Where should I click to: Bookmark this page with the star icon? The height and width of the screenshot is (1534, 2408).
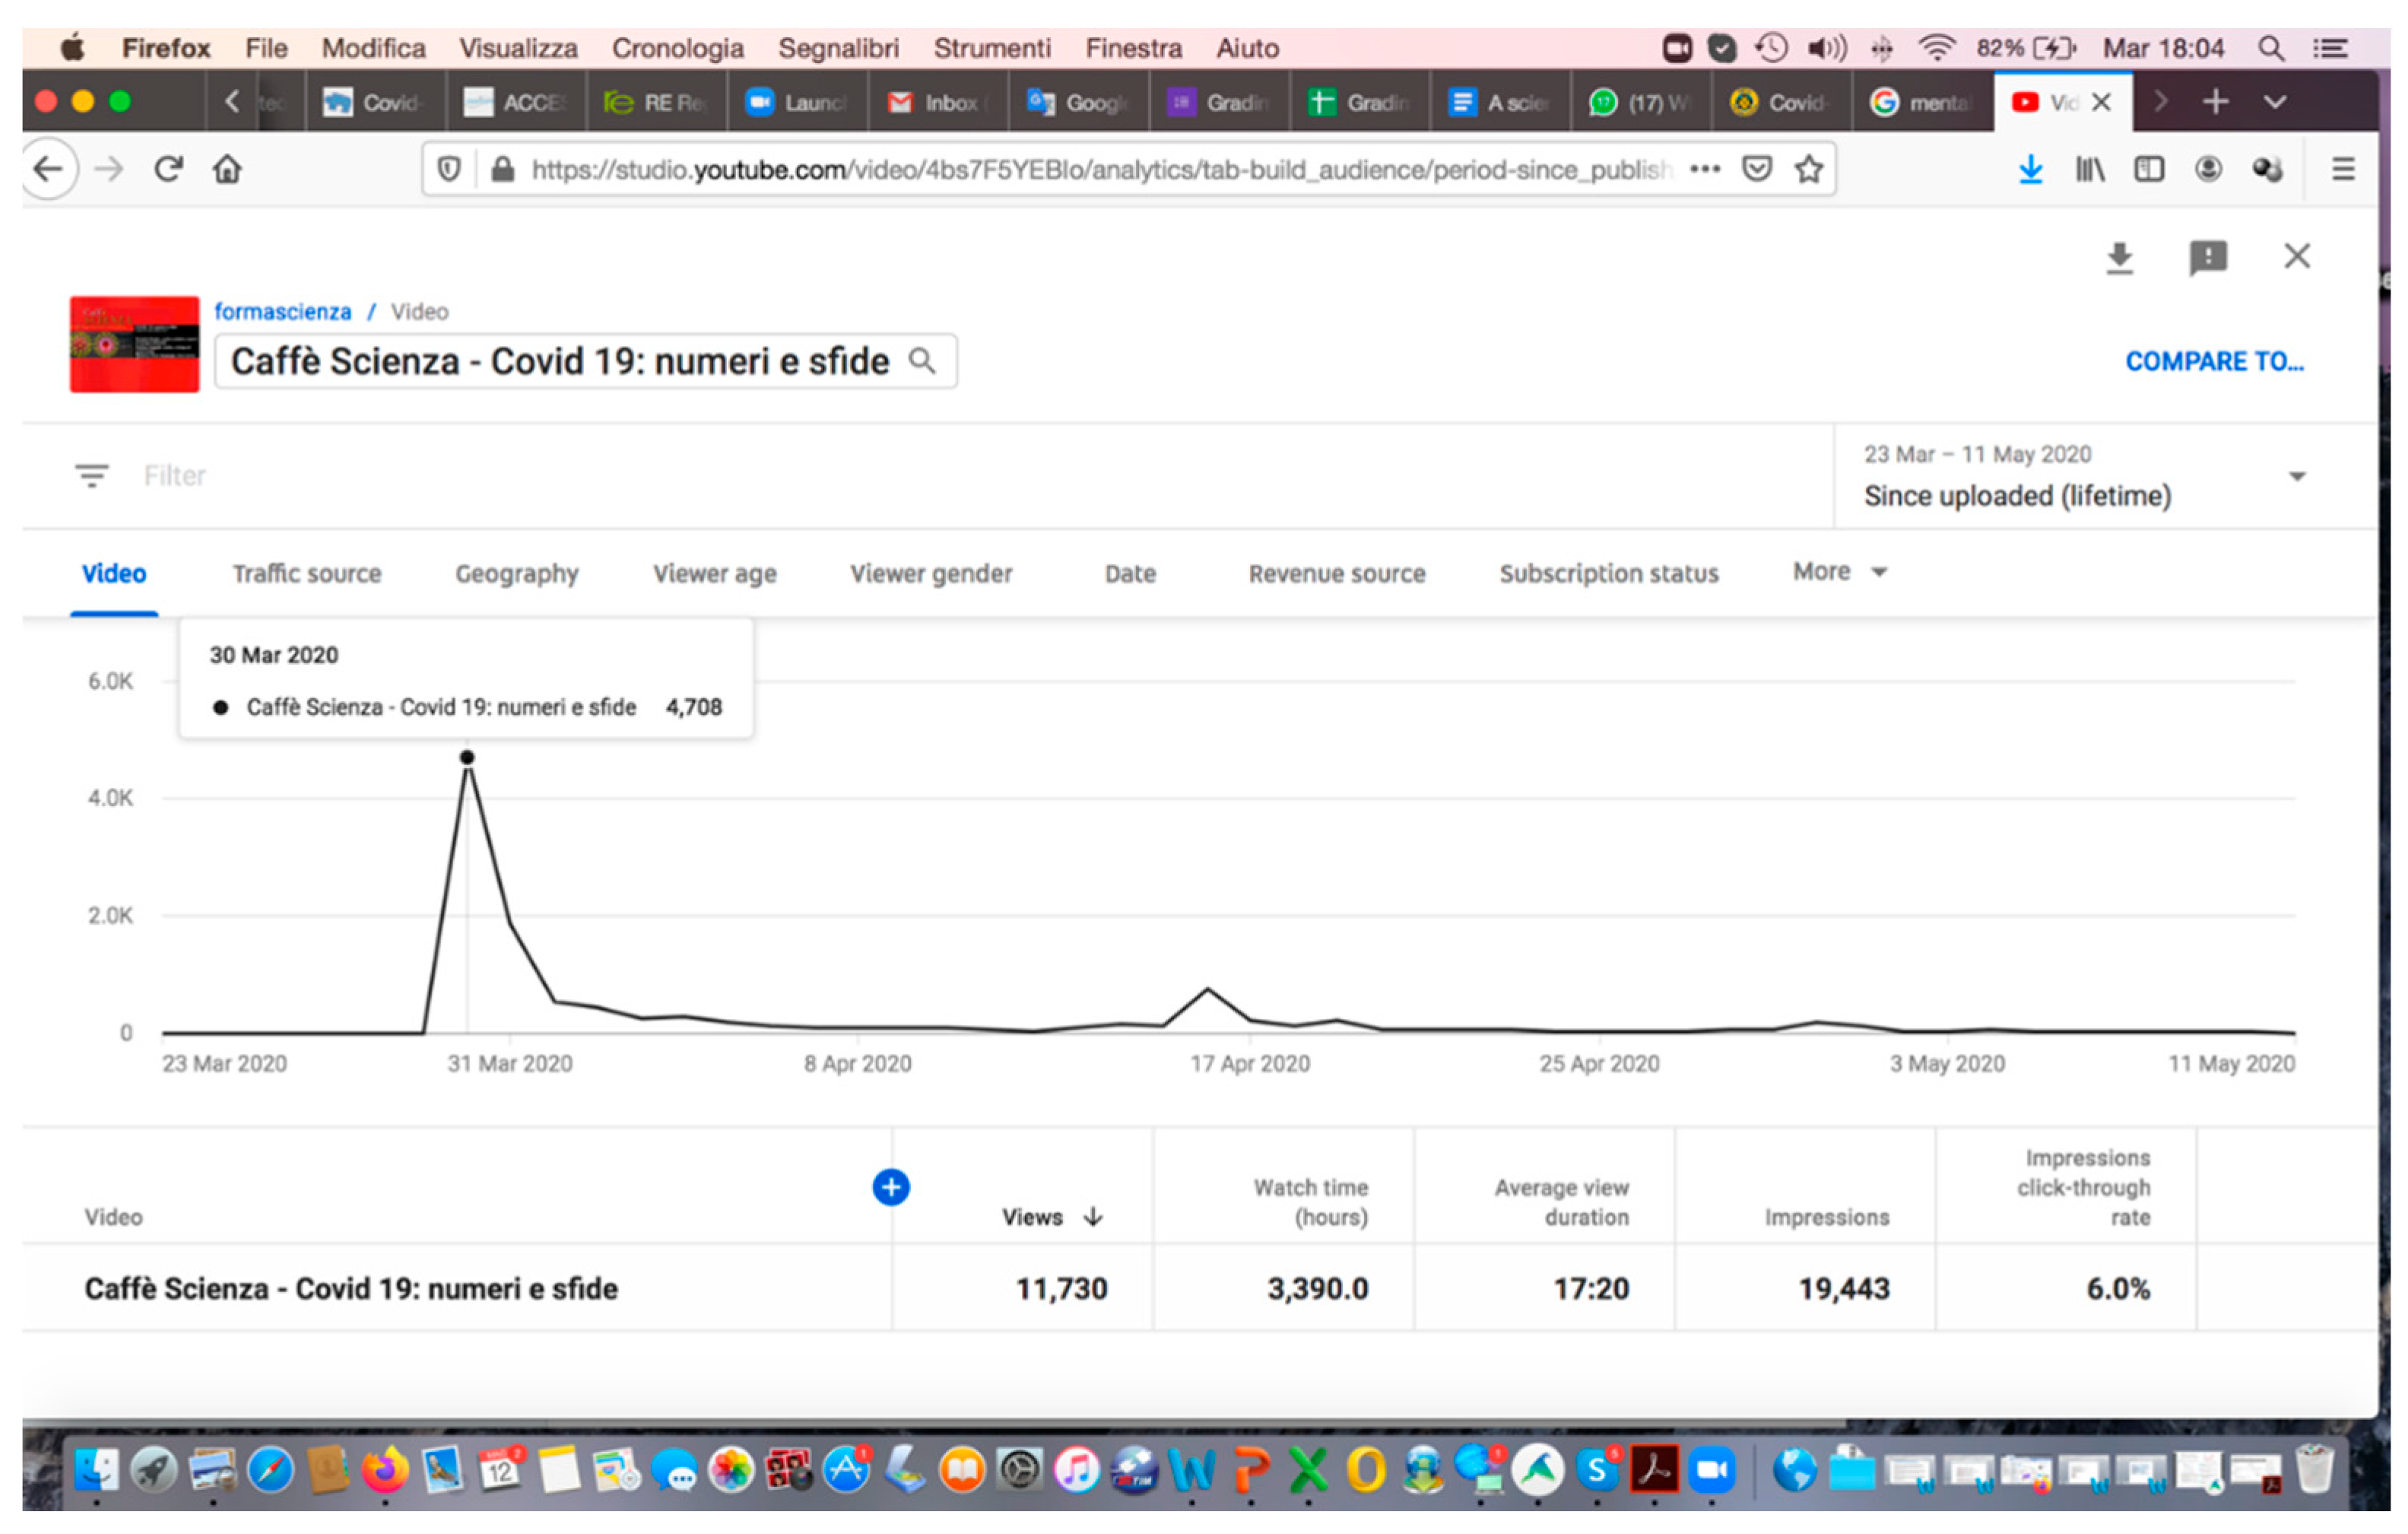tap(1808, 169)
